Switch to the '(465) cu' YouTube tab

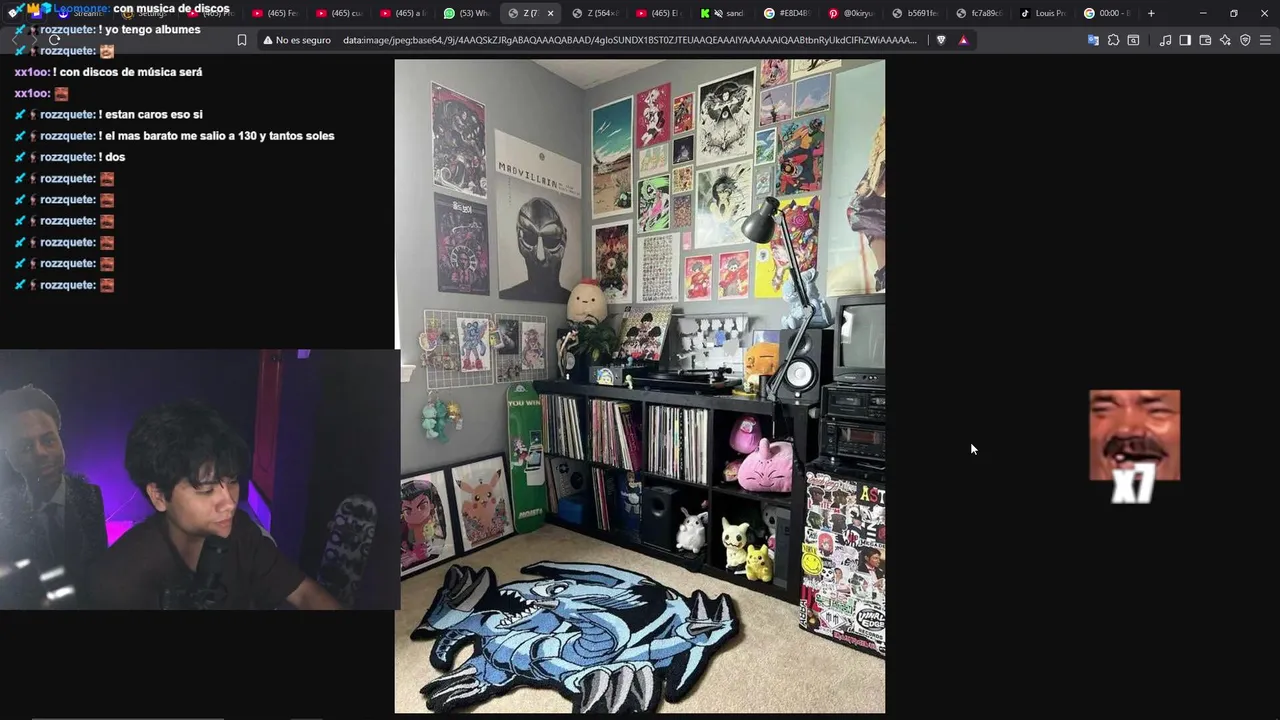pos(339,13)
